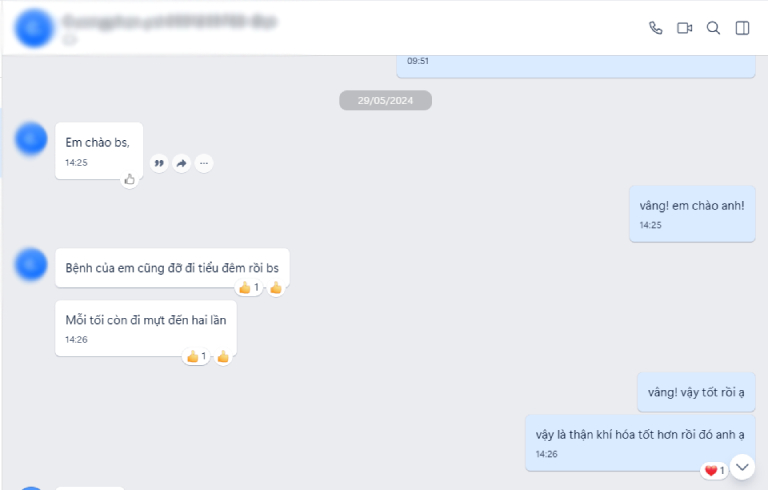Screen dimensions: 768x490
Task: Open the three-dots more options for 'Em chào bs,'
Action: (204, 163)
